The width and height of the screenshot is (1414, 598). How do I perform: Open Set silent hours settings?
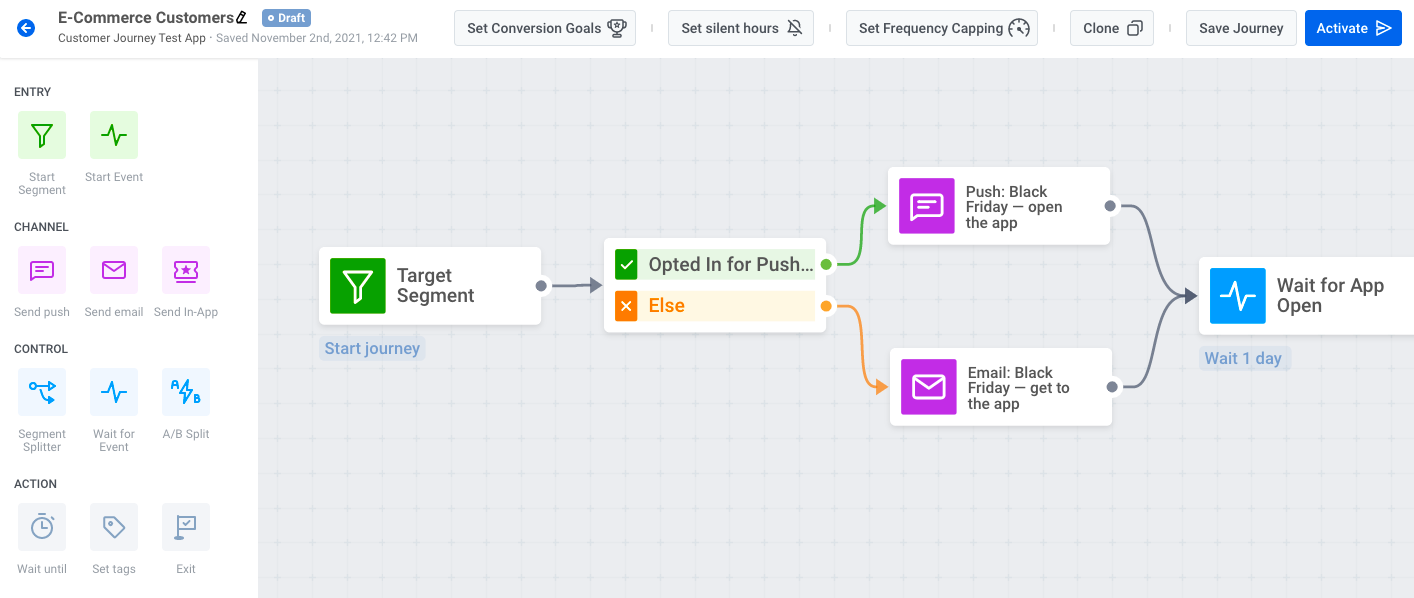coord(741,28)
